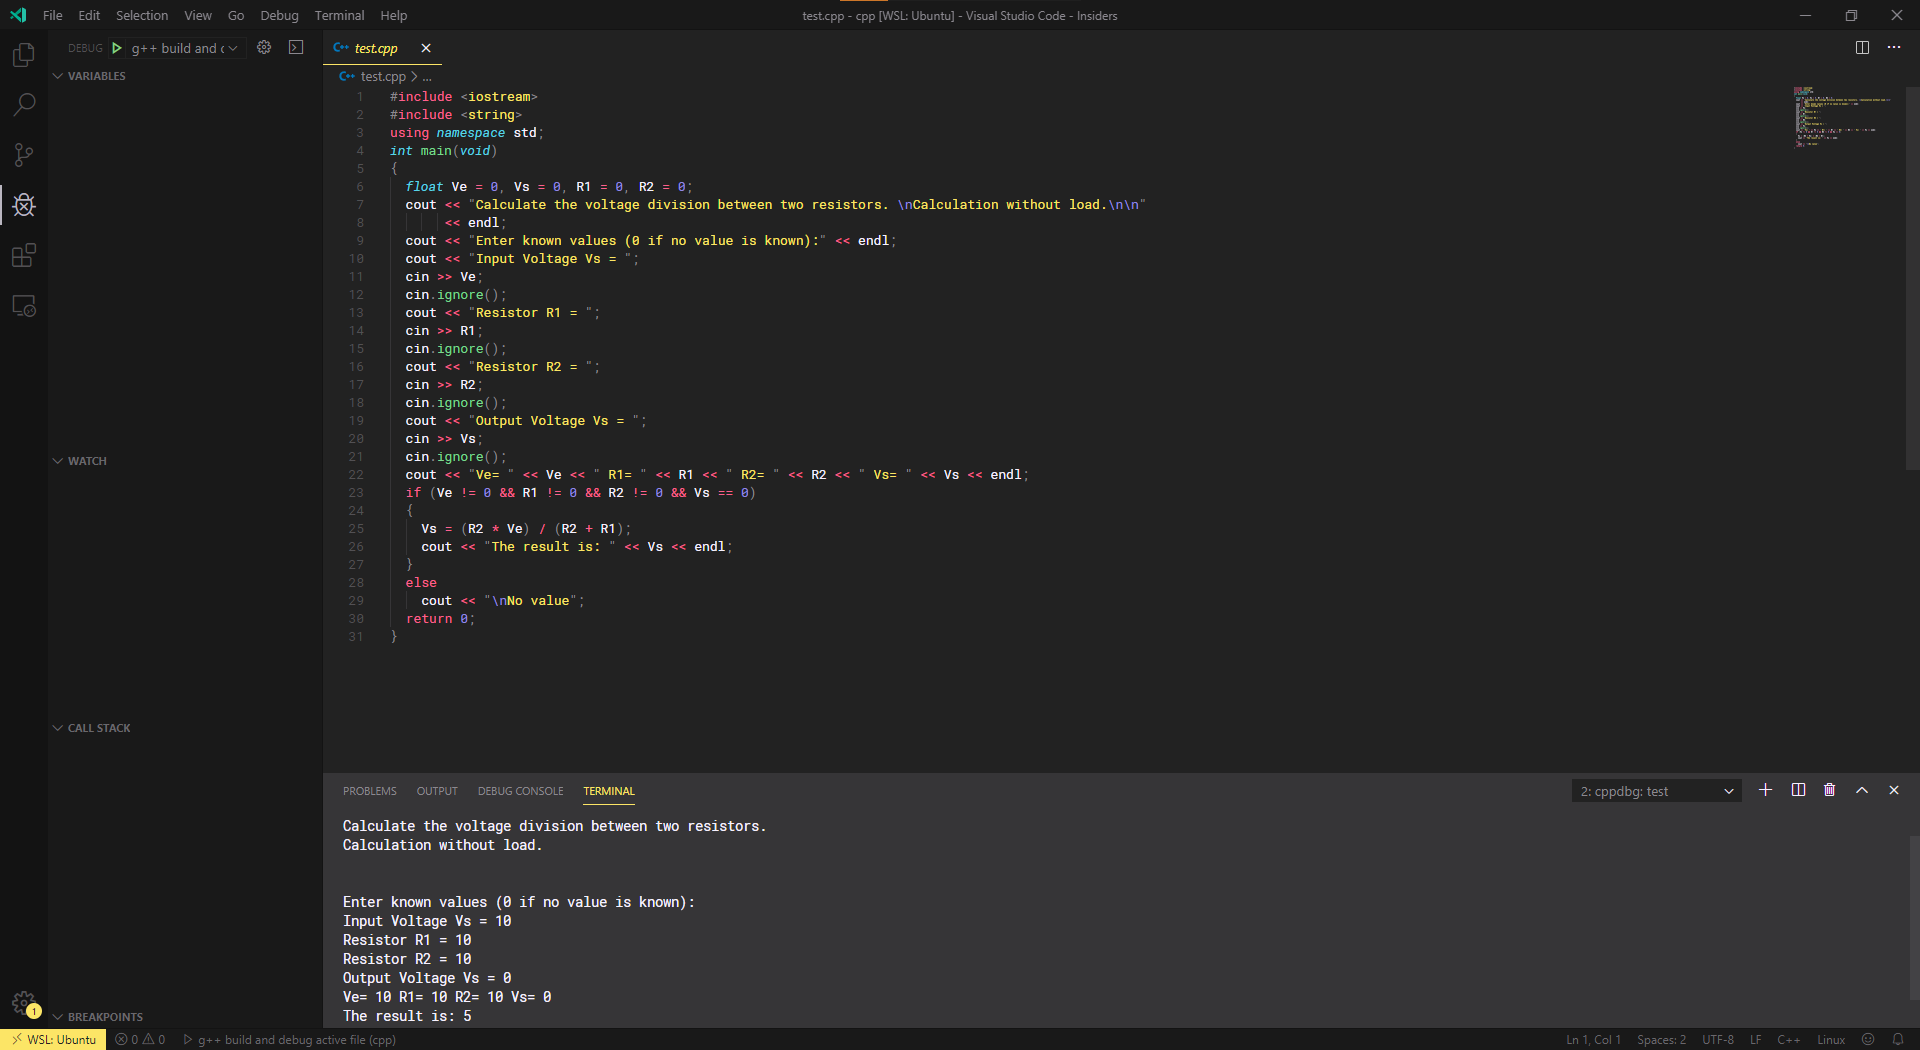
Task: Select the Search icon
Action: click(23, 104)
